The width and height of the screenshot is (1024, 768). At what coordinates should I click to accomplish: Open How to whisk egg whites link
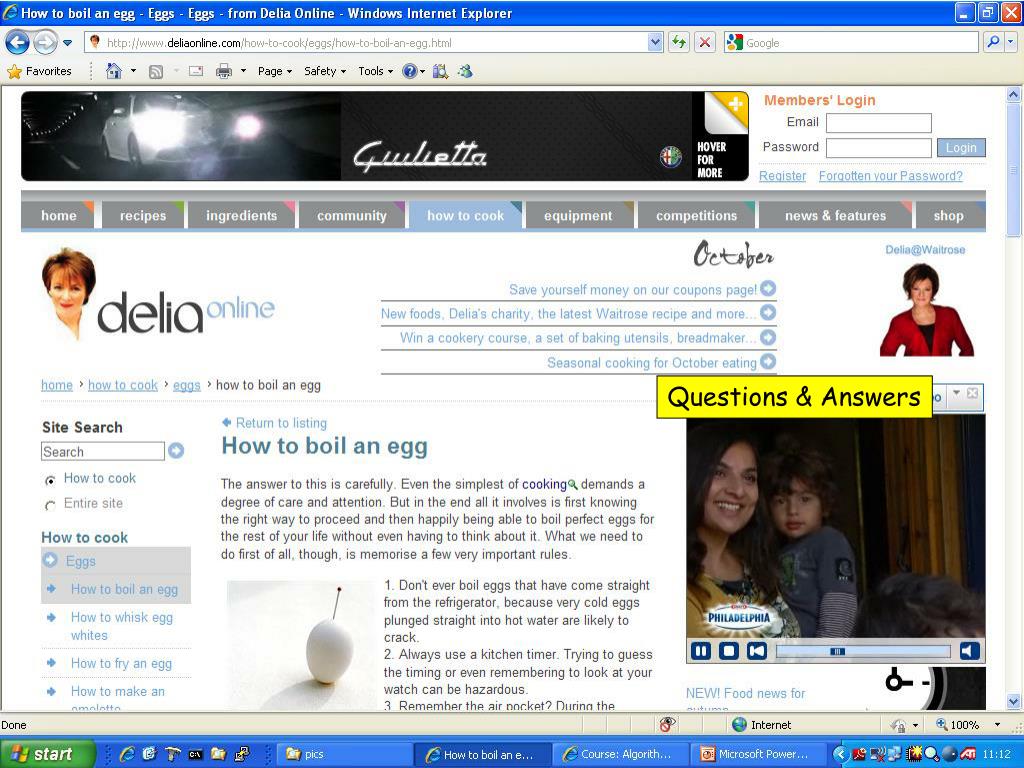(x=121, y=626)
